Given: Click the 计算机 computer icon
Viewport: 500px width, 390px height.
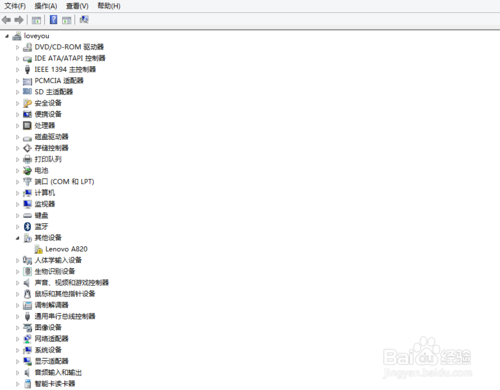Looking at the screenshot, I should pos(27,193).
